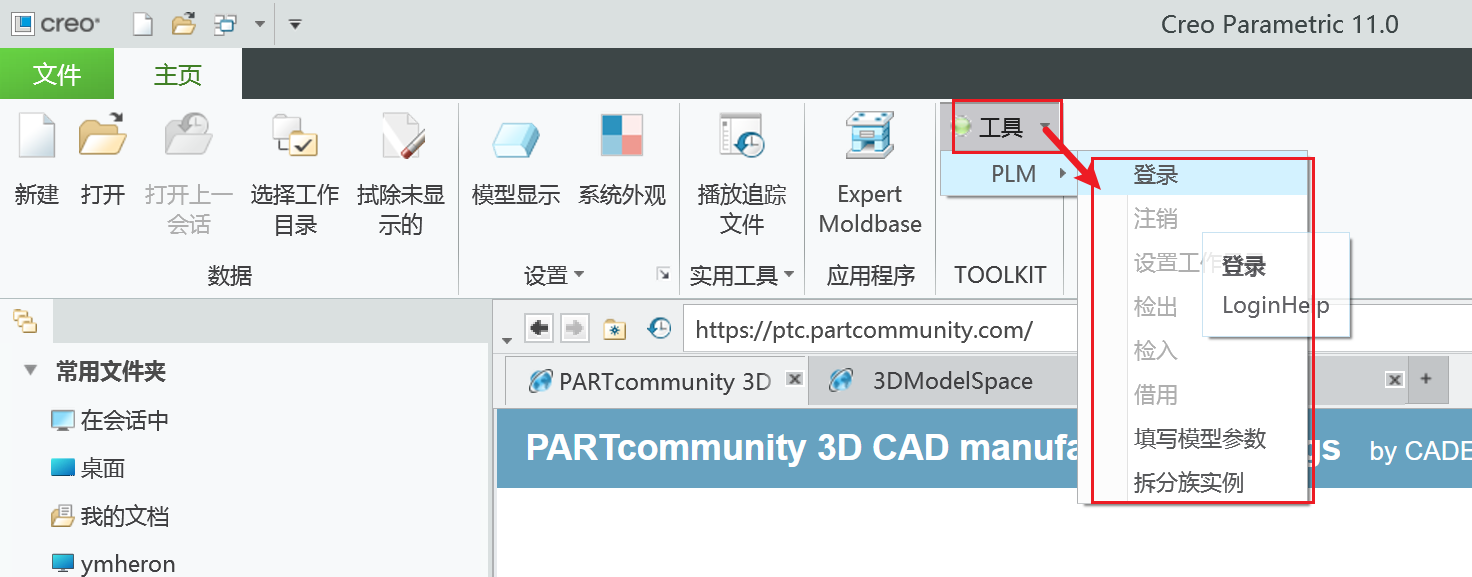Add a new browser tab

pyautogui.click(x=1427, y=379)
